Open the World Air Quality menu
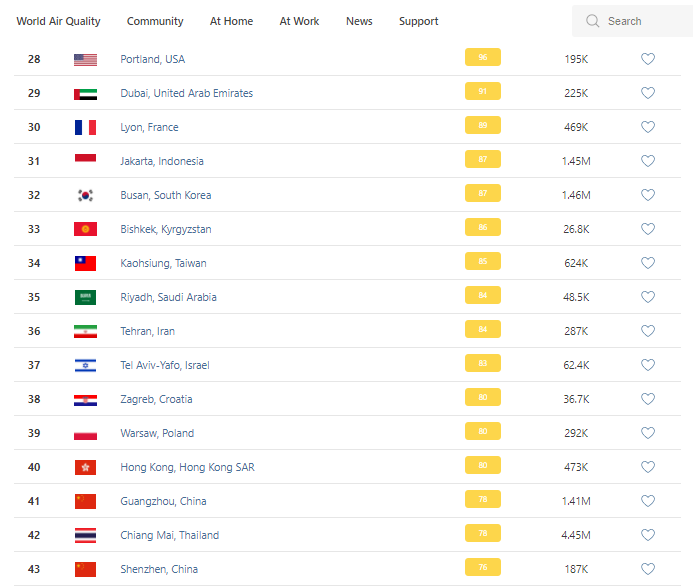693x587 pixels. (58, 21)
